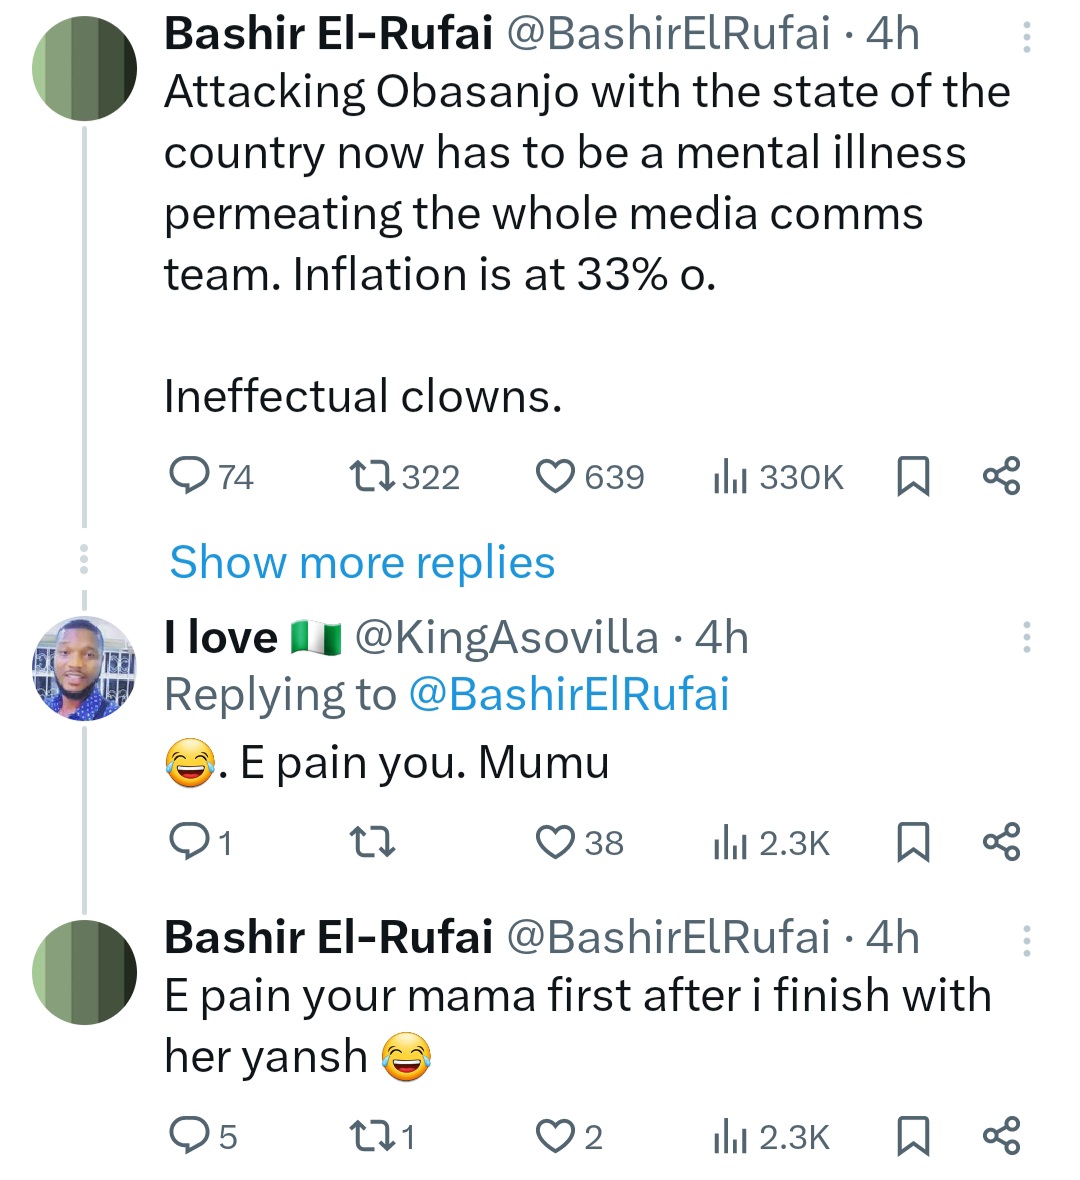Share the Attacking Obasanjo tweet

1001,476
